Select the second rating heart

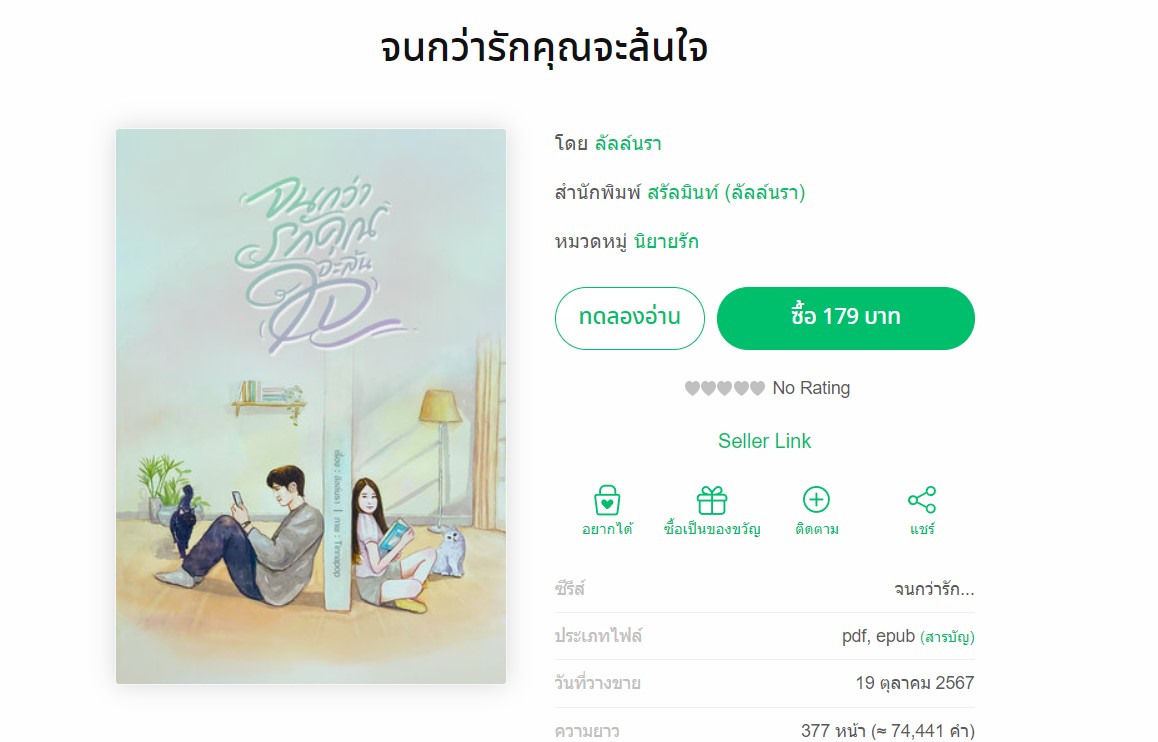click(x=708, y=388)
